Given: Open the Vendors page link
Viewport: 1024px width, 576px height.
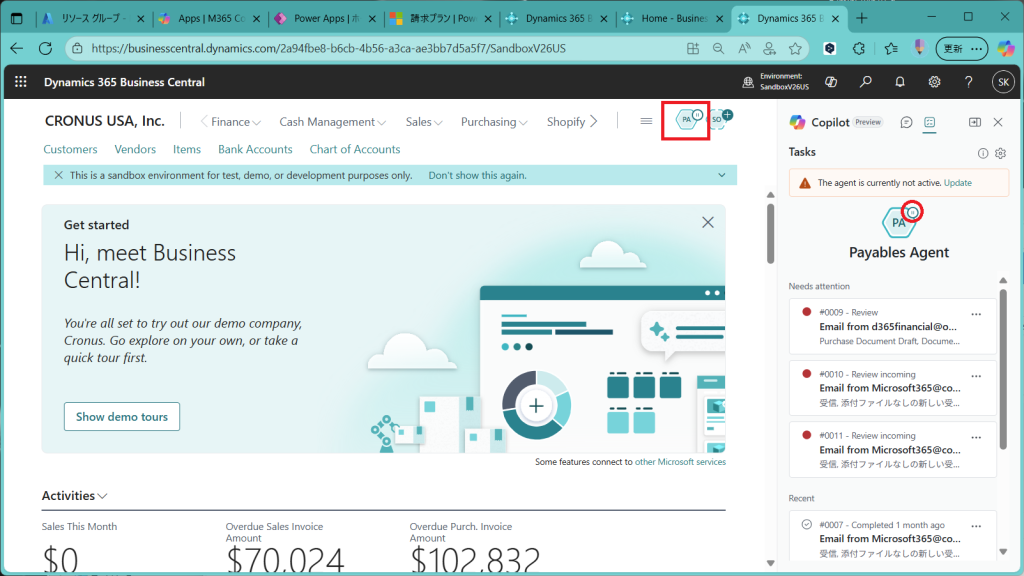Looking at the screenshot, I should point(135,149).
